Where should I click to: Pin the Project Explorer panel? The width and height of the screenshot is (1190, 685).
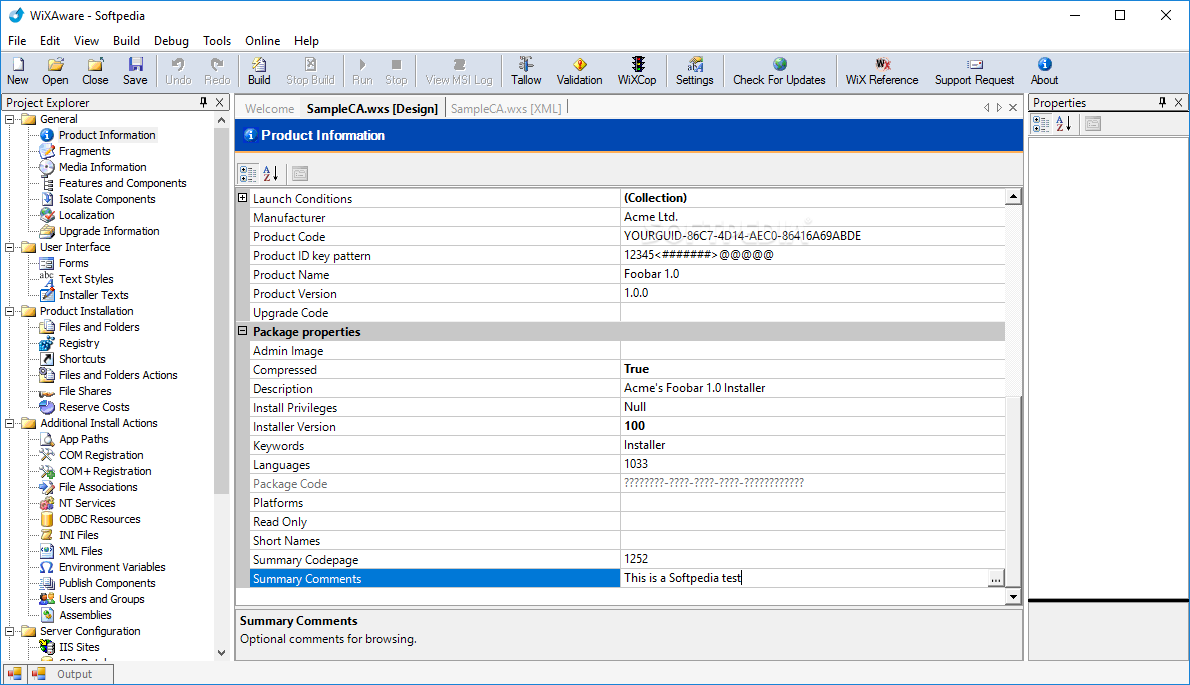[x=203, y=102]
